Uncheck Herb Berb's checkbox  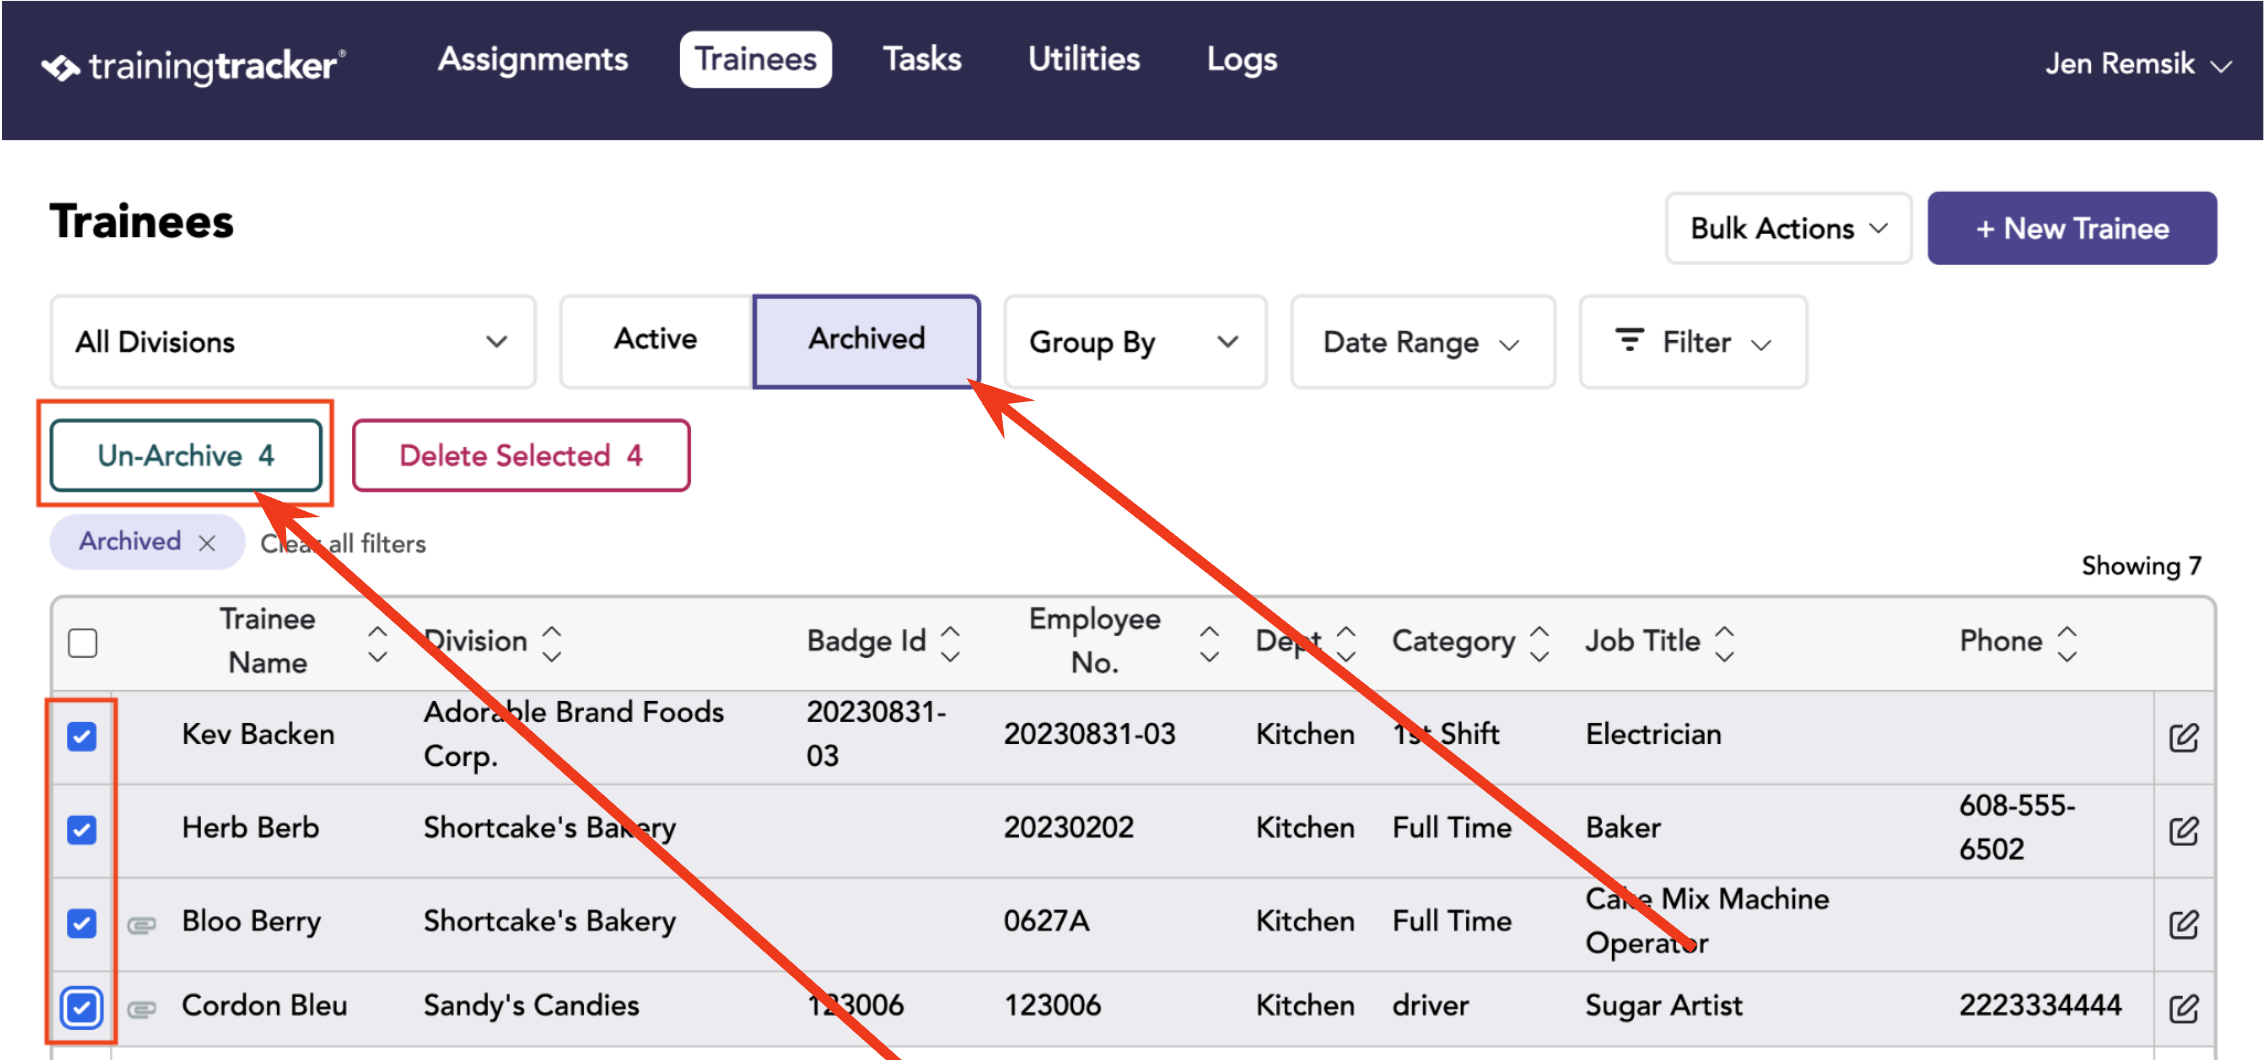[x=82, y=830]
